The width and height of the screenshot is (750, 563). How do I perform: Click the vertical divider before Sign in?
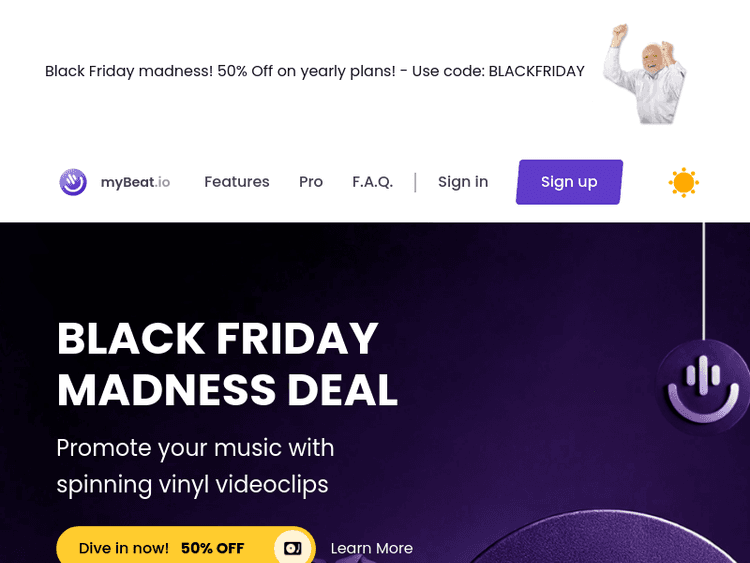click(x=415, y=182)
